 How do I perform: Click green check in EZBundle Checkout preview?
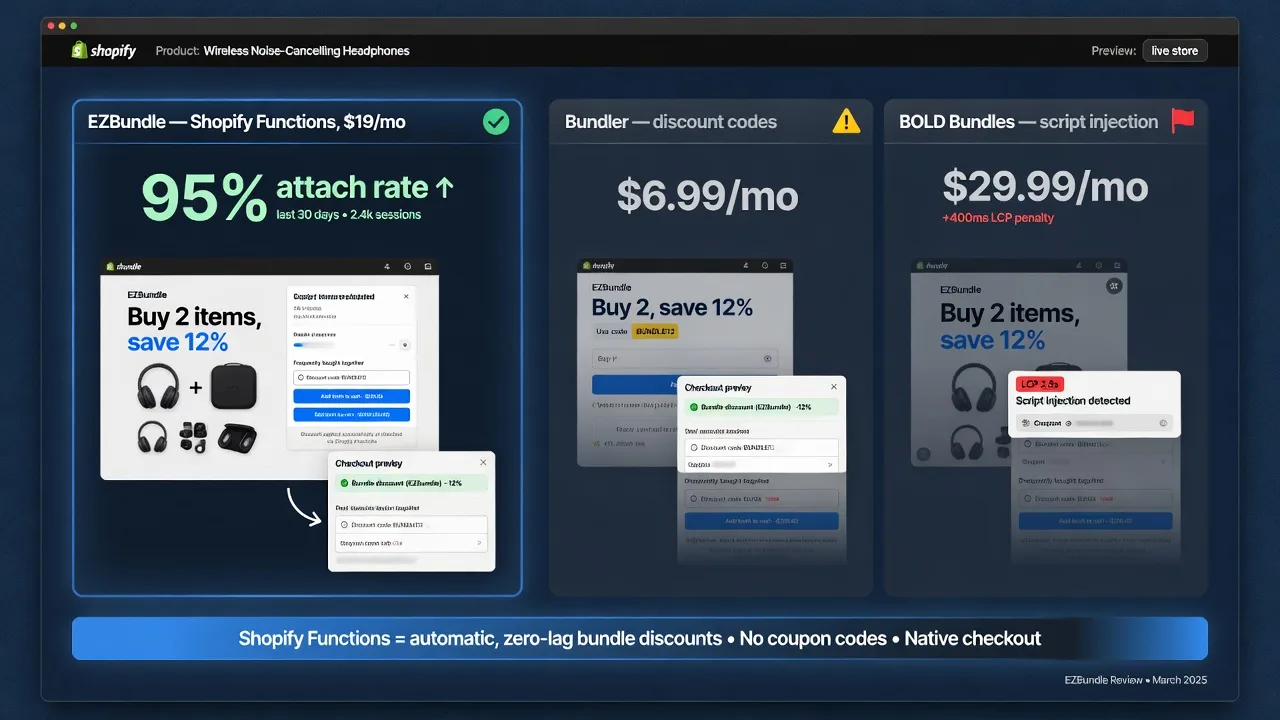click(344, 483)
